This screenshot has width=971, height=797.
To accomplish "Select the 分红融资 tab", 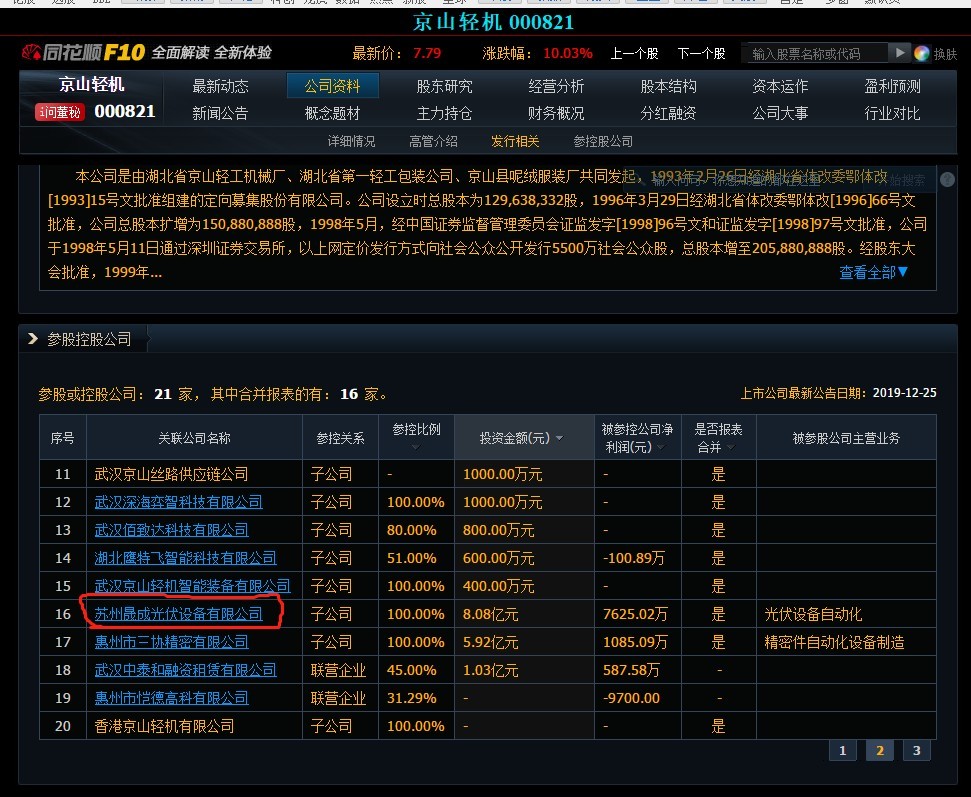I will [x=667, y=113].
